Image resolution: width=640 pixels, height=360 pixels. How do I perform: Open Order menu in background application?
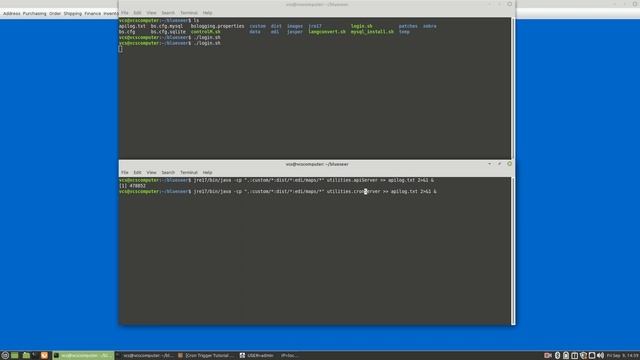click(55, 13)
